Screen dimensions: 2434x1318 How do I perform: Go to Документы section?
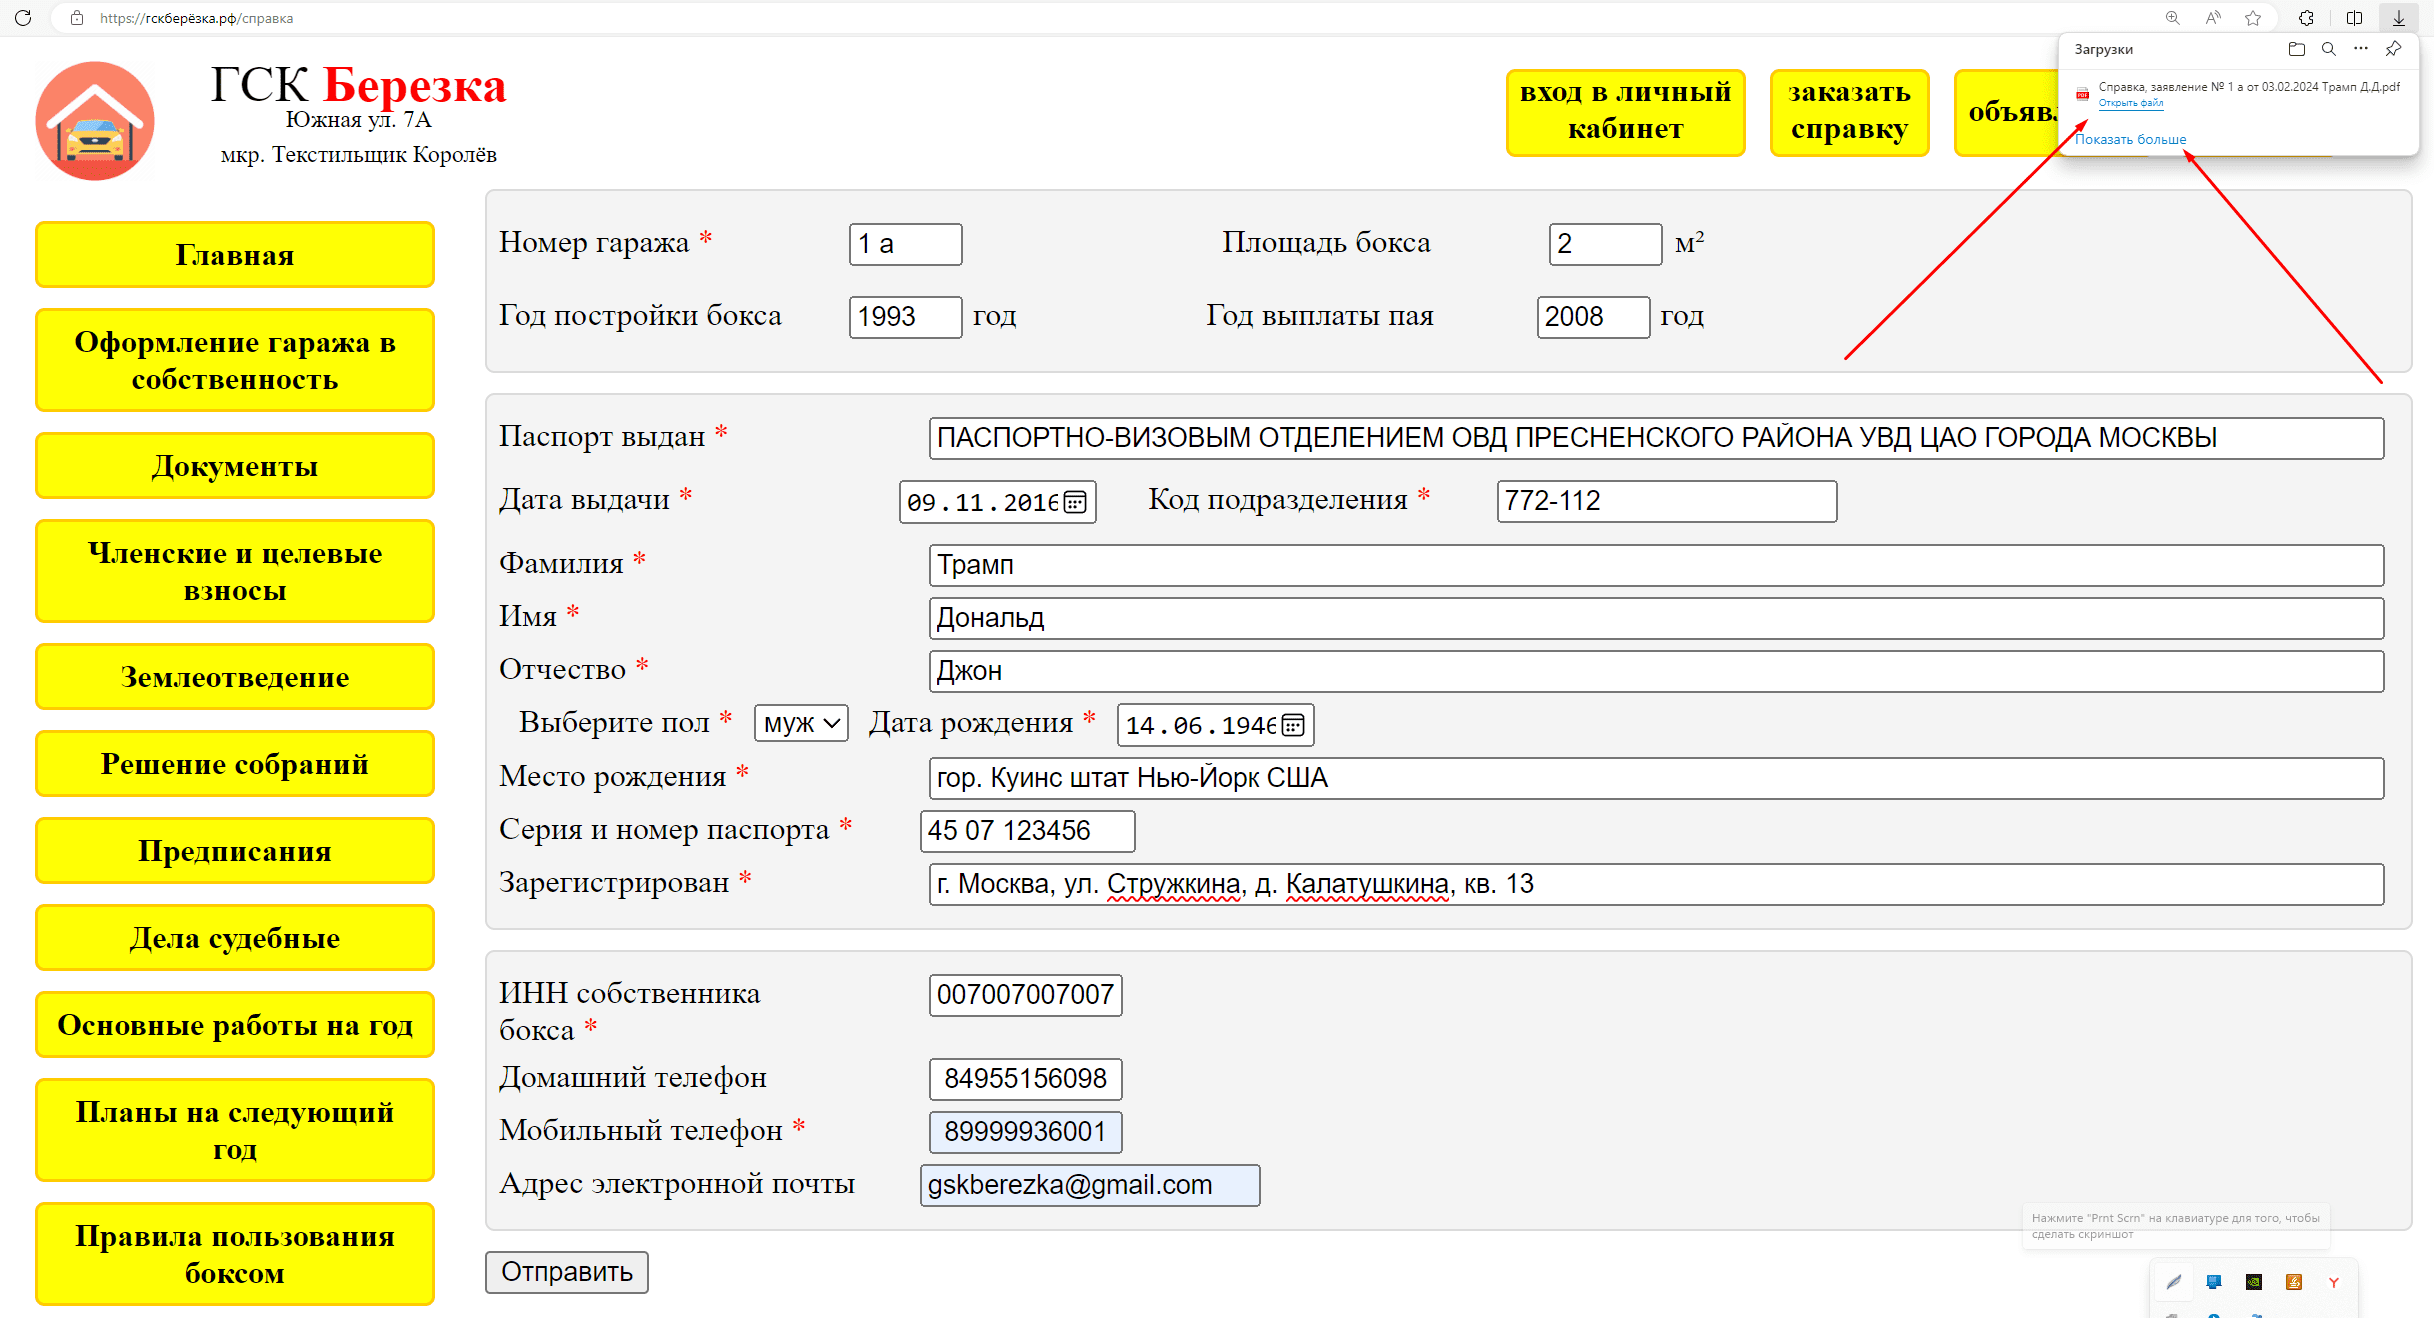(x=235, y=466)
